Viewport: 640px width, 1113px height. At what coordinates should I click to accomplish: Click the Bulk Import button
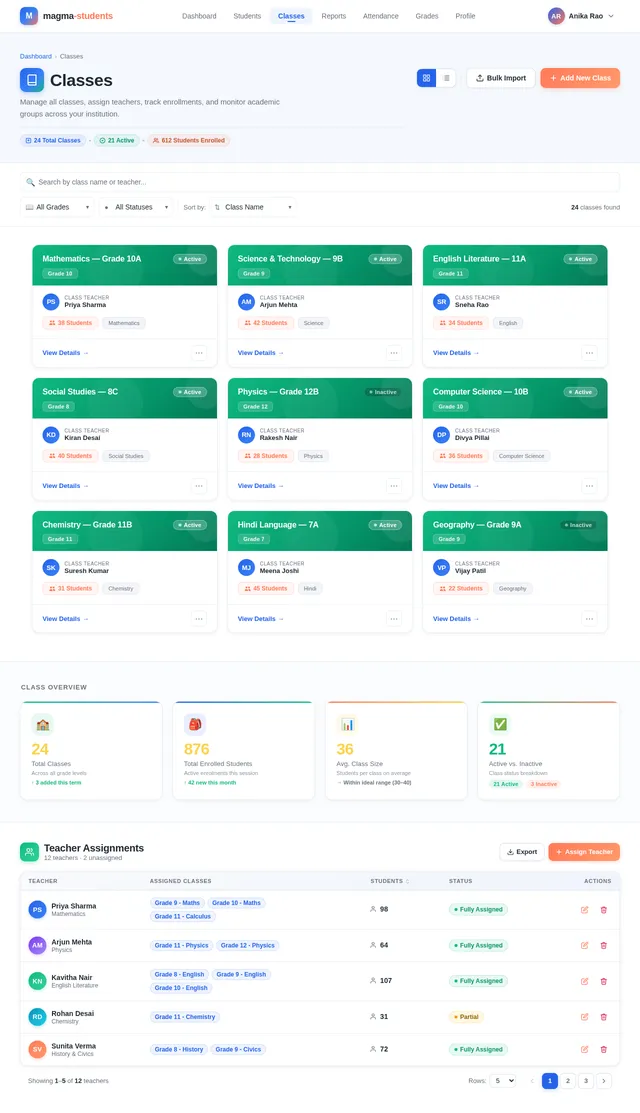(500, 78)
